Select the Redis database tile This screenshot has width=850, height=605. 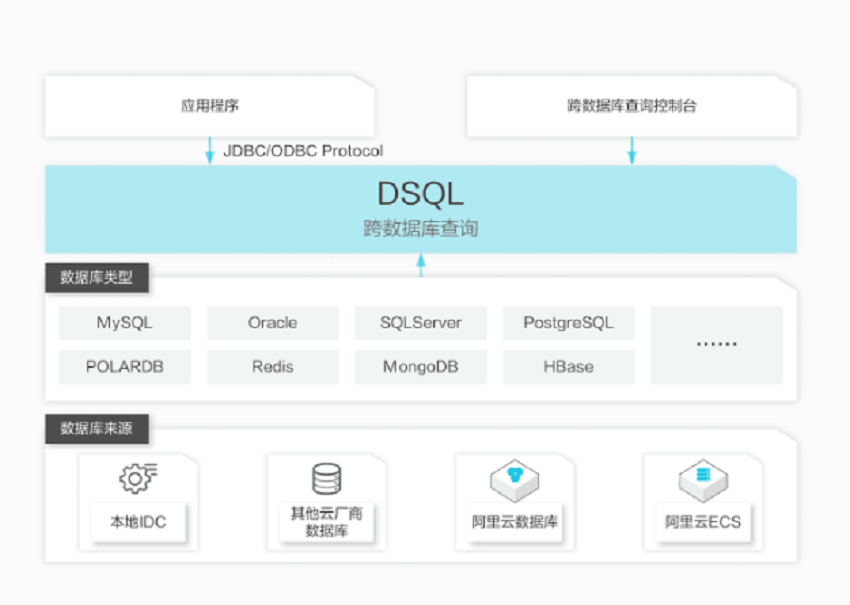click(273, 366)
